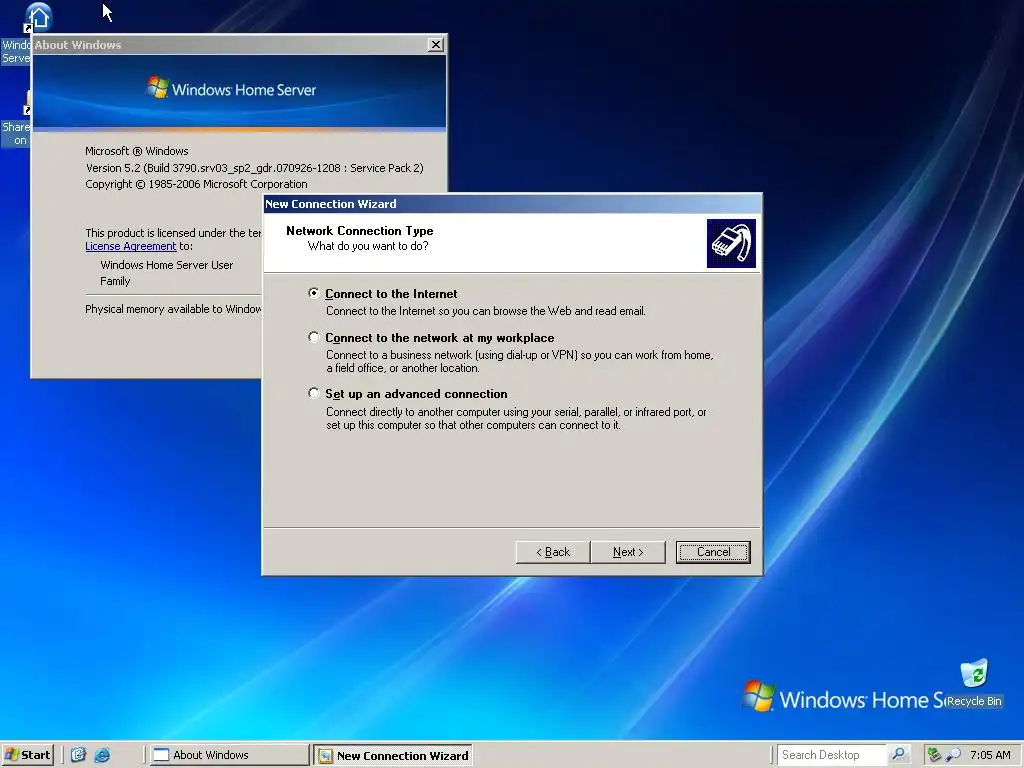Click the Copyright 1985-2006 Microsoft line
The width and height of the screenshot is (1024, 768).
coord(196,184)
